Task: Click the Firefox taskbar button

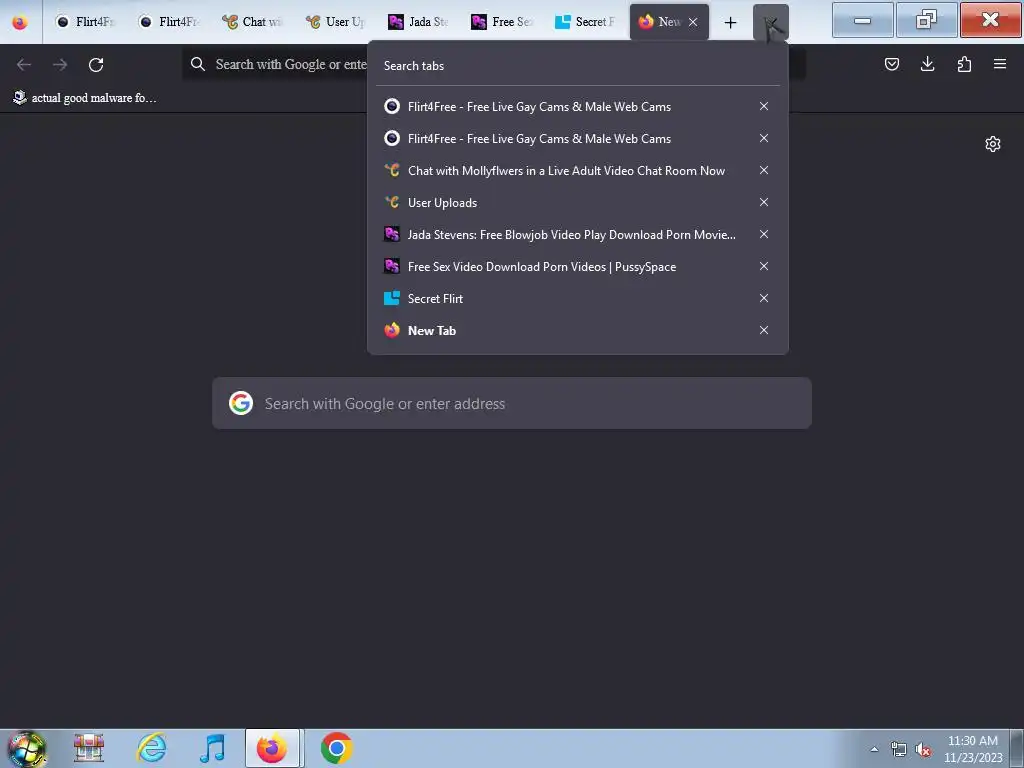Action: pos(272,748)
